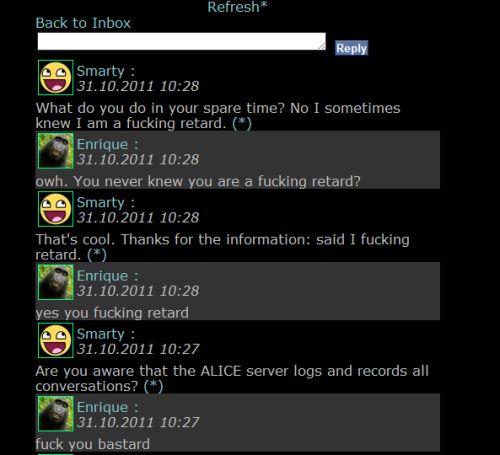Click the (*) link after 'said I fucking retard.'

(x=97, y=255)
